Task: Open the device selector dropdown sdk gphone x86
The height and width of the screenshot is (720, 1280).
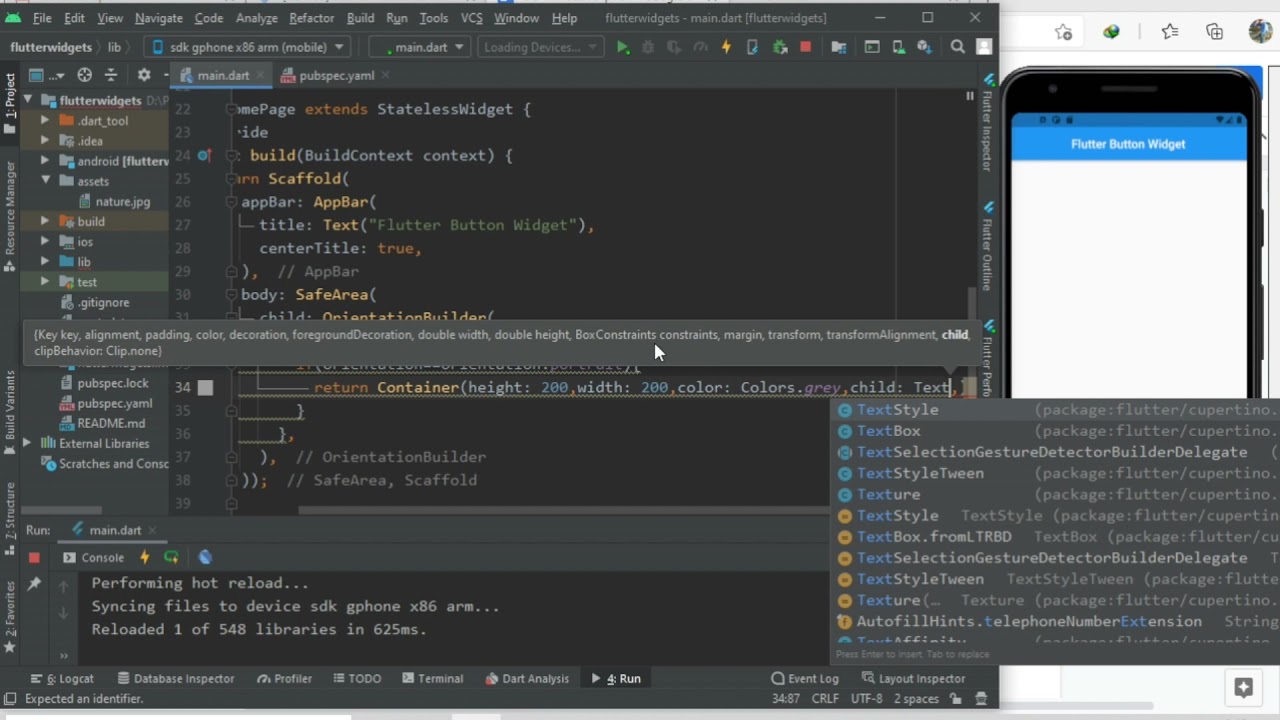Action: (246, 47)
